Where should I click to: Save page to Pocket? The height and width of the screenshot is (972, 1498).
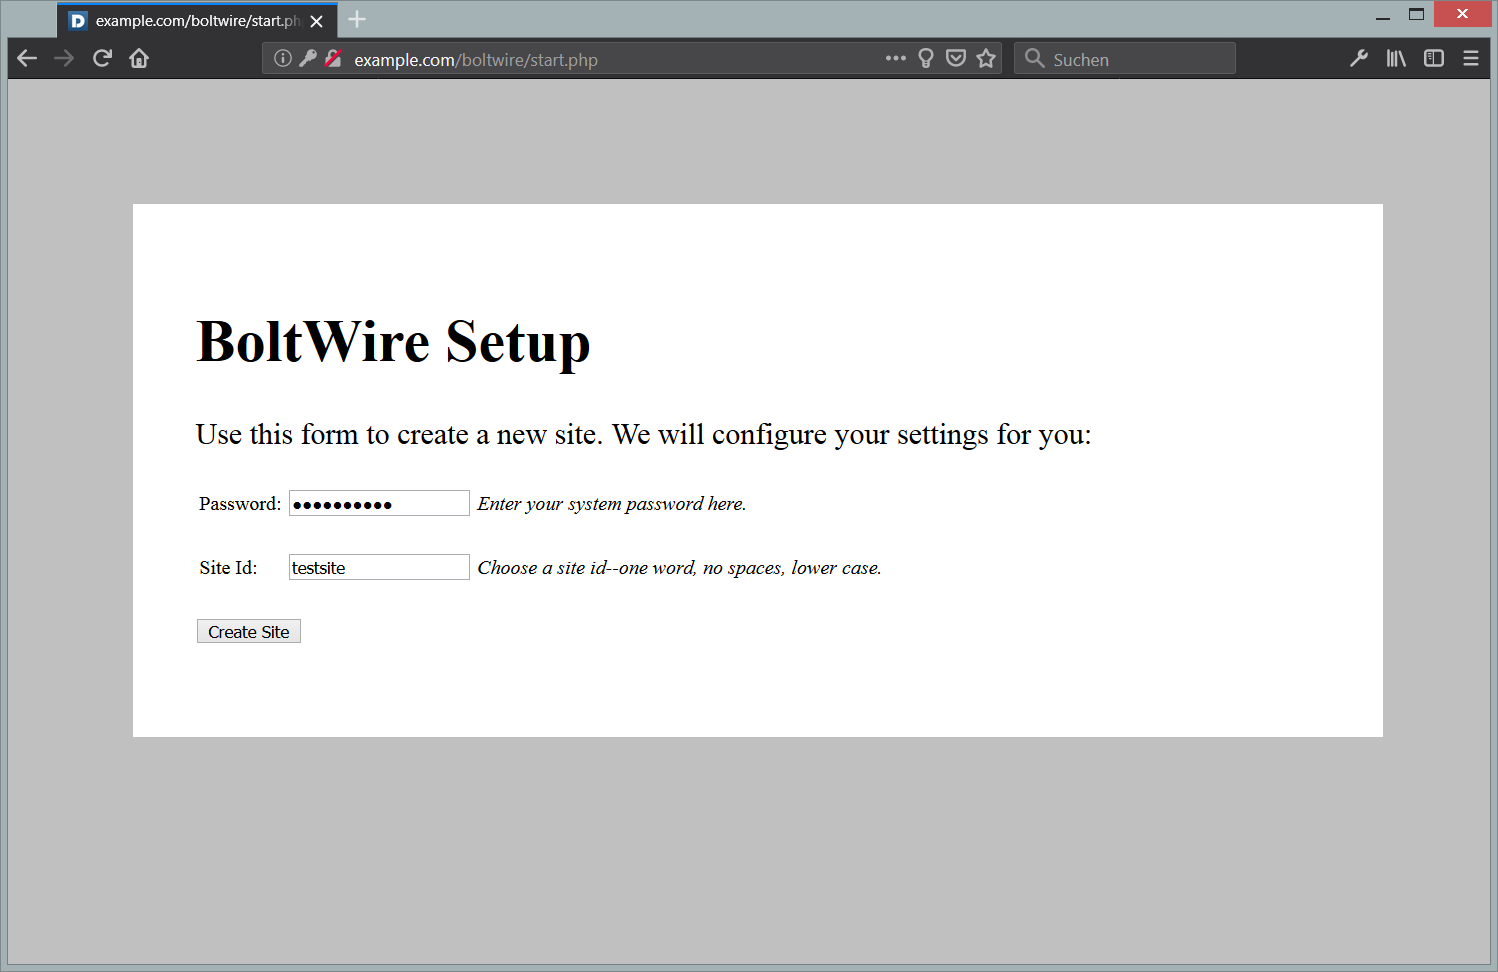tap(956, 59)
